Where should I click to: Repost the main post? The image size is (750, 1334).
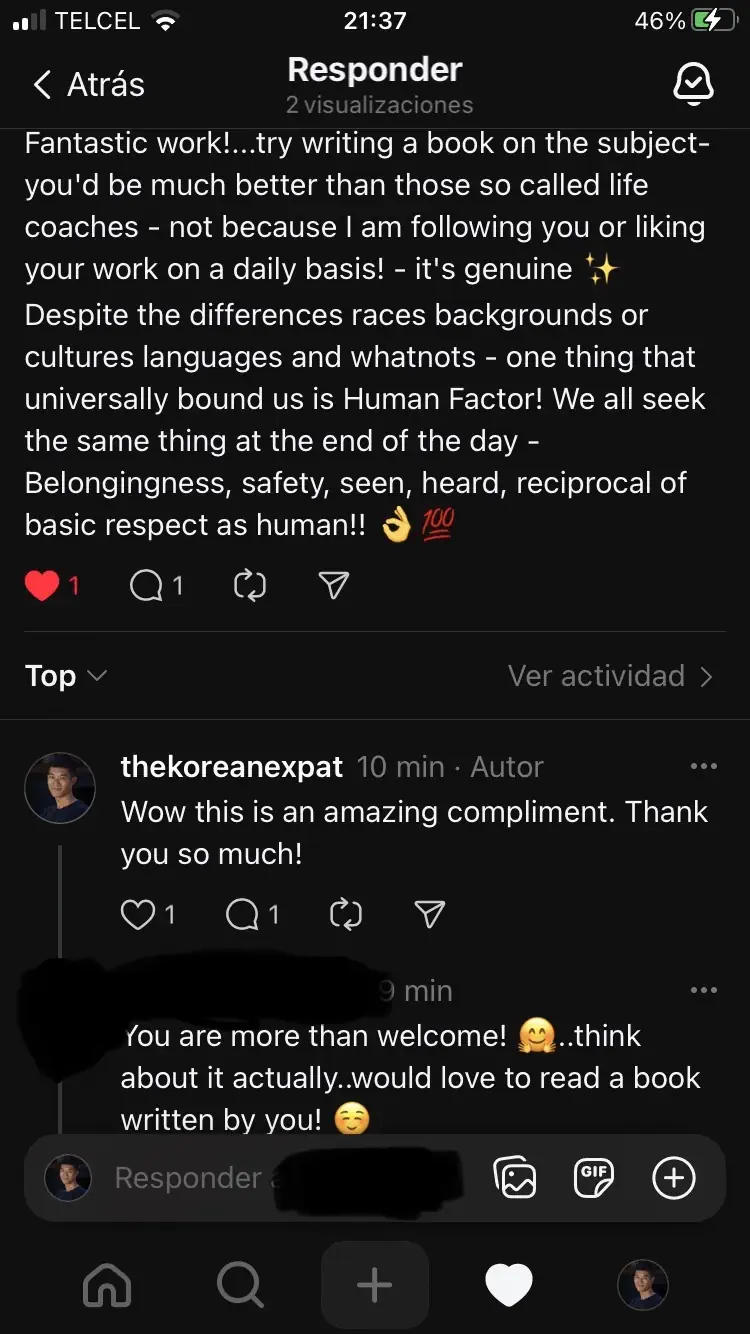coord(249,585)
